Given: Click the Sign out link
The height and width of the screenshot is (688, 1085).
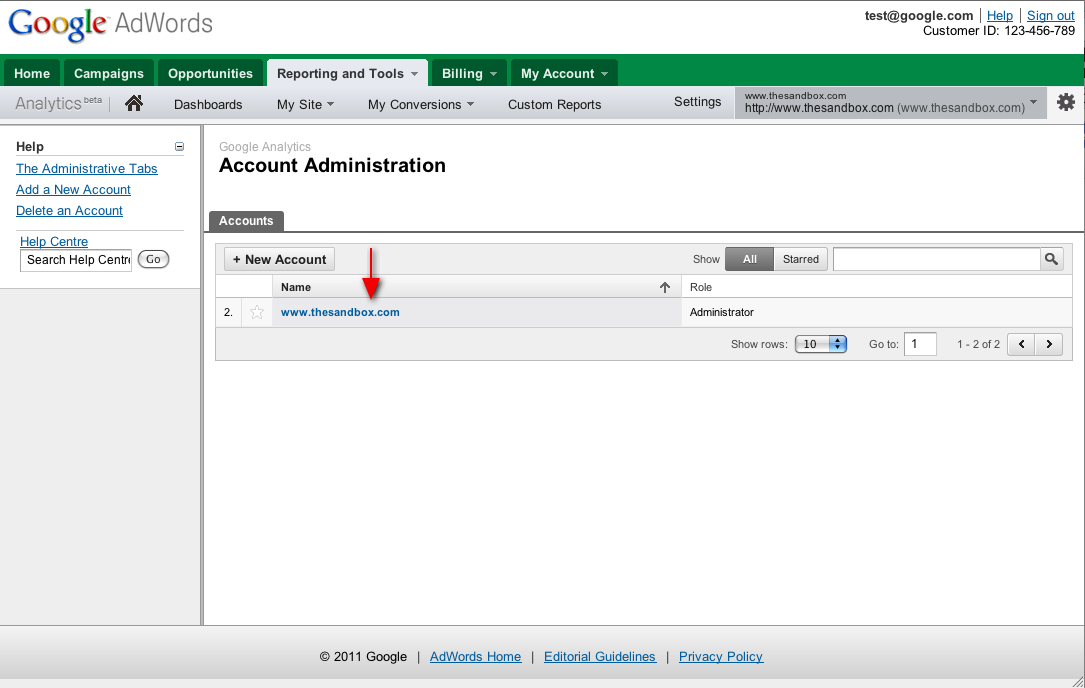Looking at the screenshot, I should pyautogui.click(x=1050, y=16).
